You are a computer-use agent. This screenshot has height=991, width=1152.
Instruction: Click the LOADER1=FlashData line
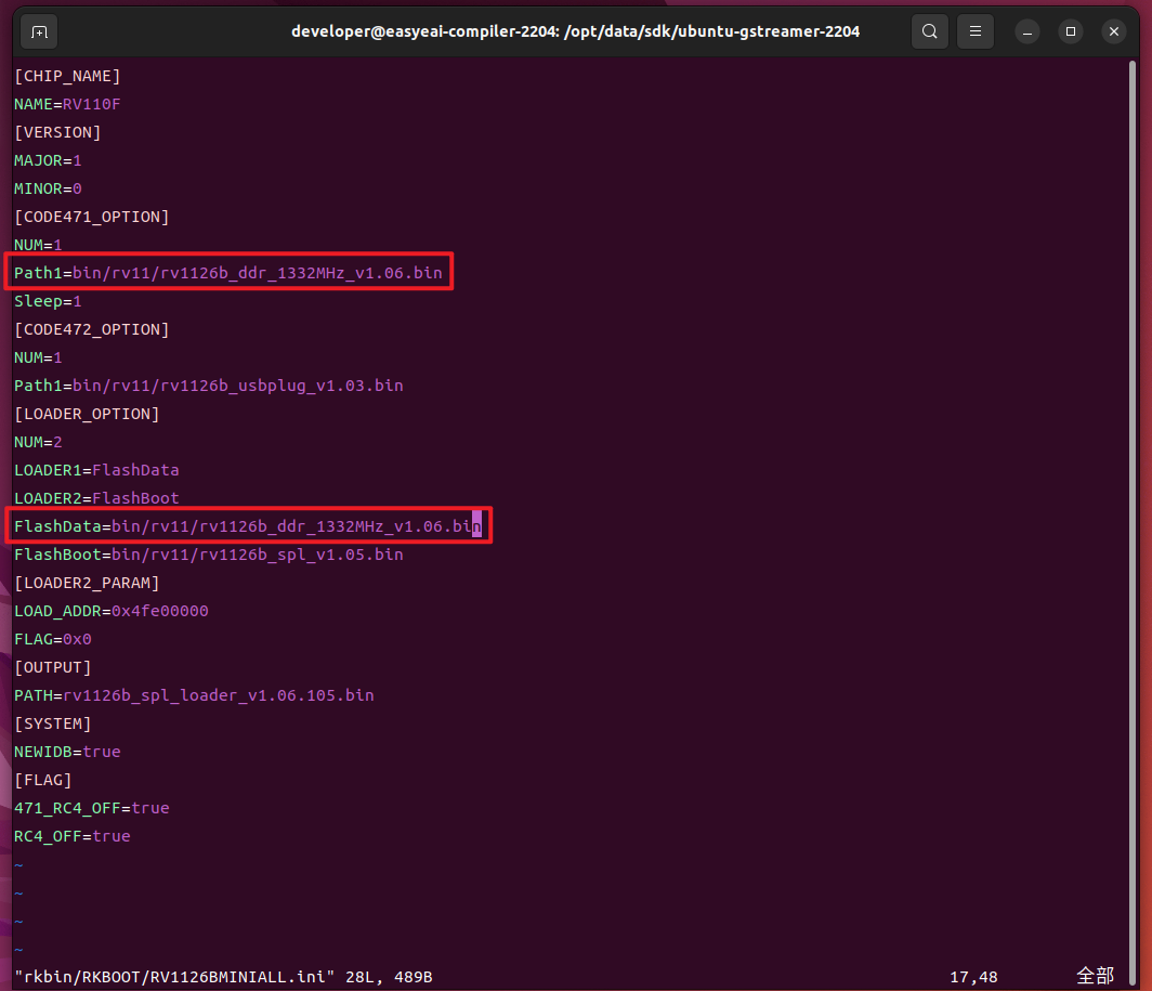point(96,470)
